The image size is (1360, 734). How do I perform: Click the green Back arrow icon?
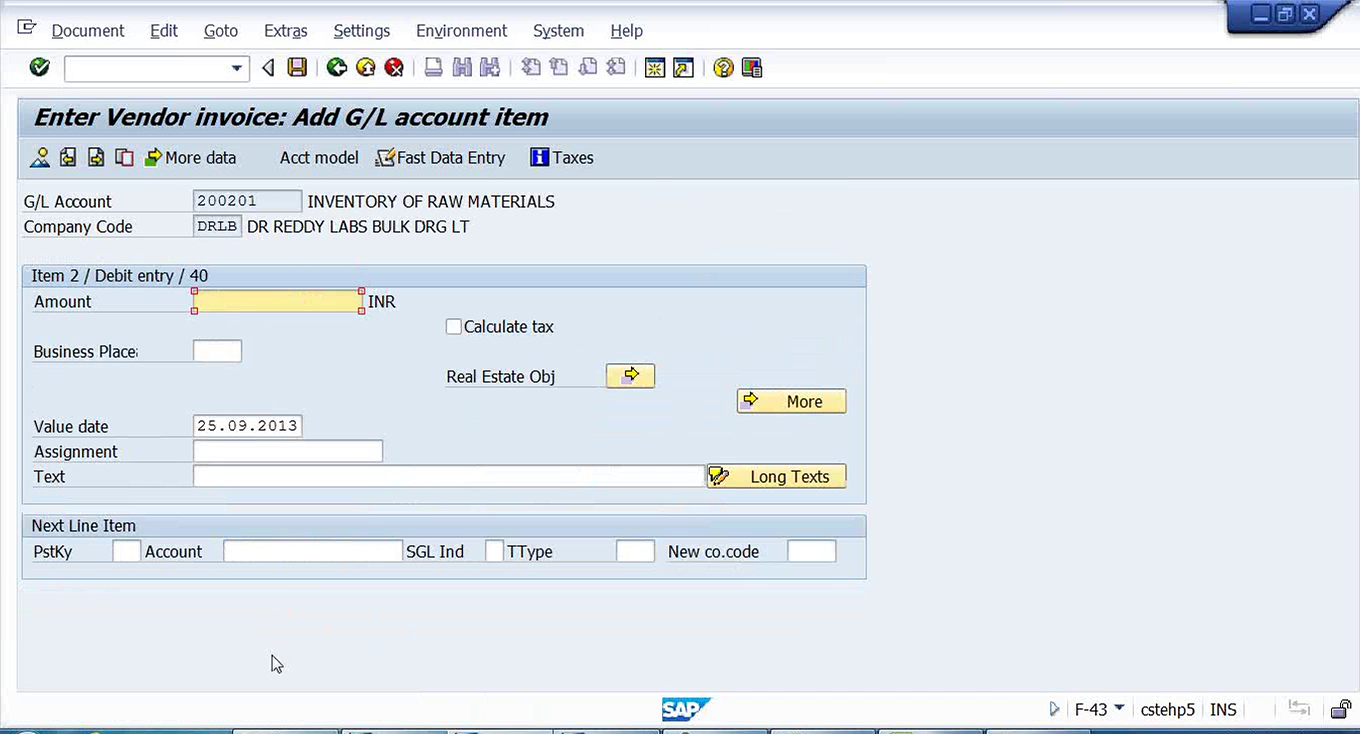pyautogui.click(x=337, y=67)
